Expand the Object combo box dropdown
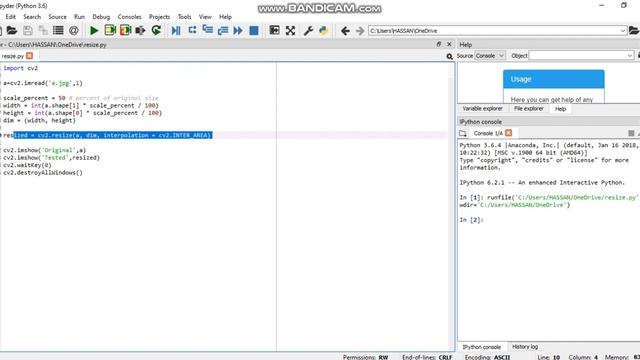 (x=630, y=56)
